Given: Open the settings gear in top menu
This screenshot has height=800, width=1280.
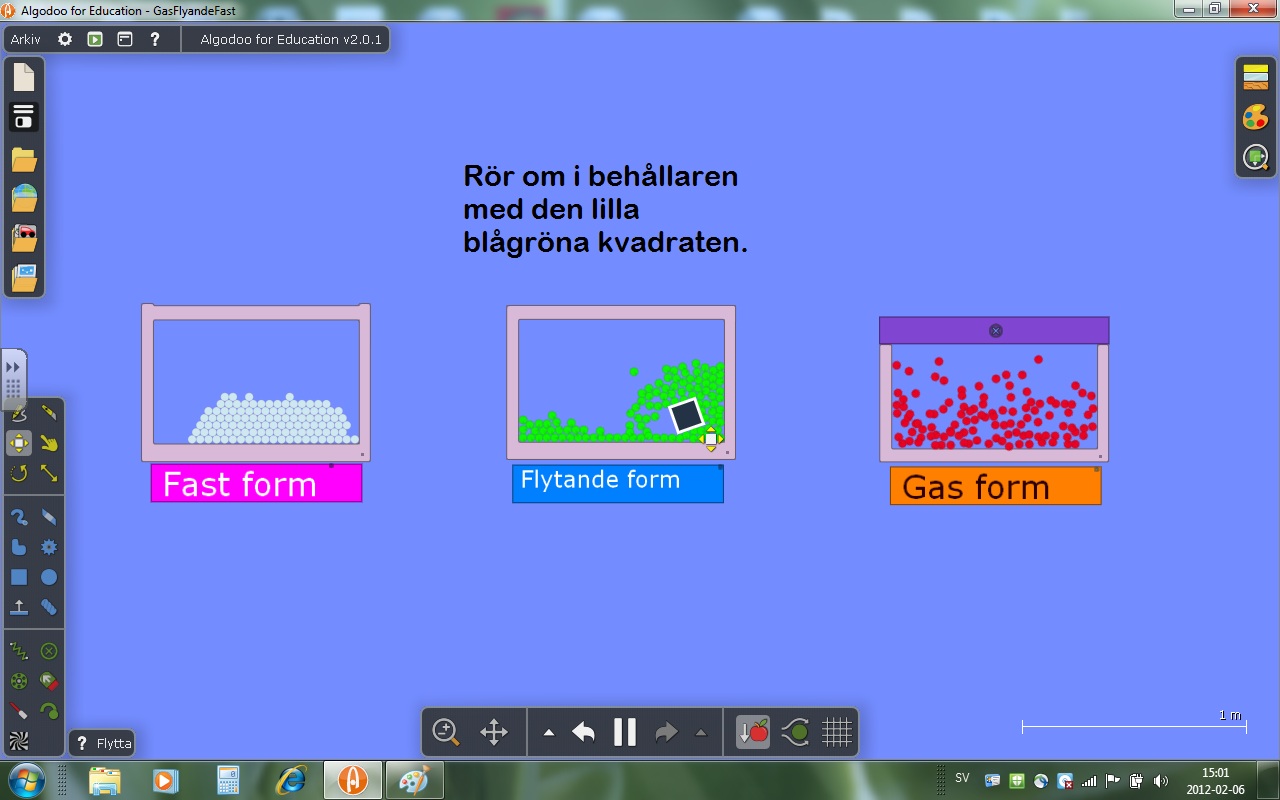Looking at the screenshot, I should pos(65,39).
